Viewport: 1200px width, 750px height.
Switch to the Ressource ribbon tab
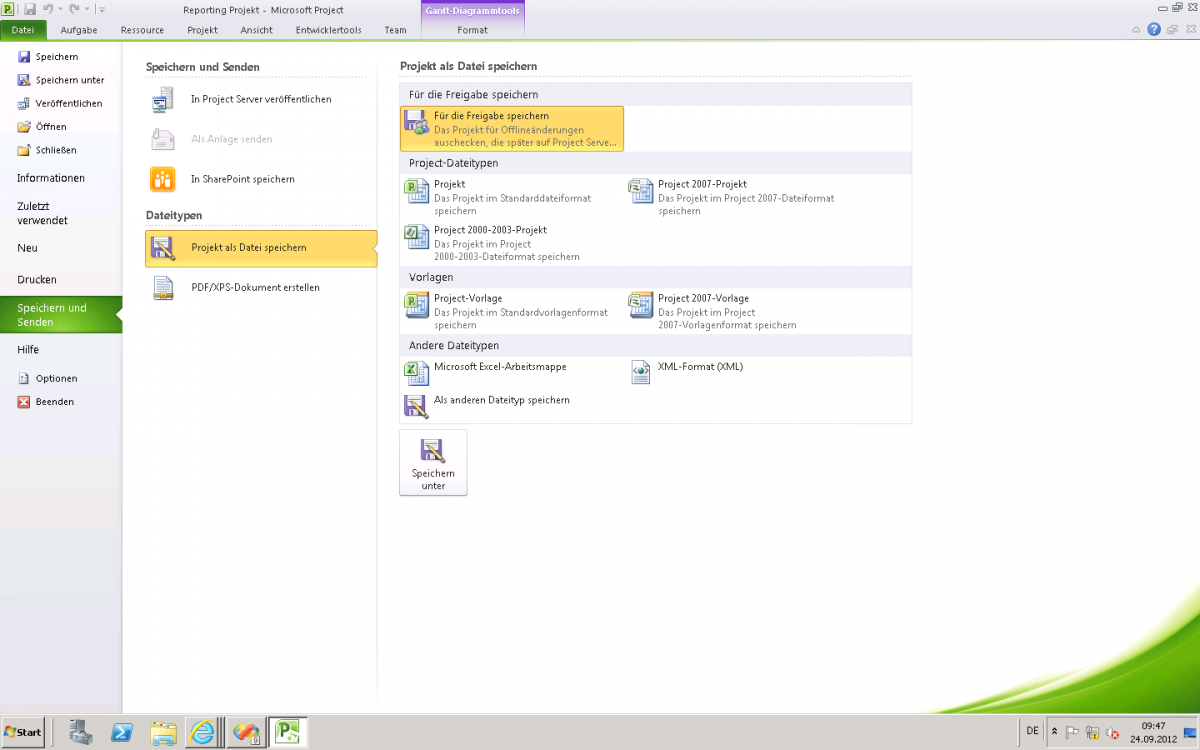point(142,30)
